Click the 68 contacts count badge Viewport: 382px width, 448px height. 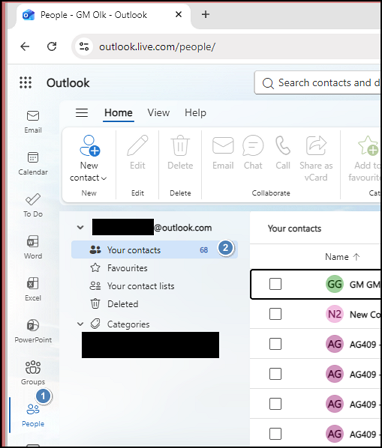point(204,250)
